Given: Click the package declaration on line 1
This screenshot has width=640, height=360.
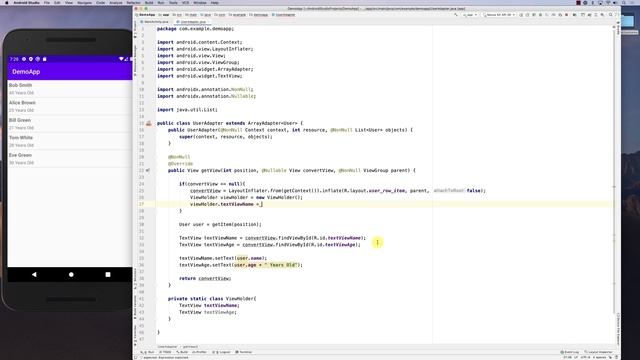Looking at the screenshot, I should [196, 29].
